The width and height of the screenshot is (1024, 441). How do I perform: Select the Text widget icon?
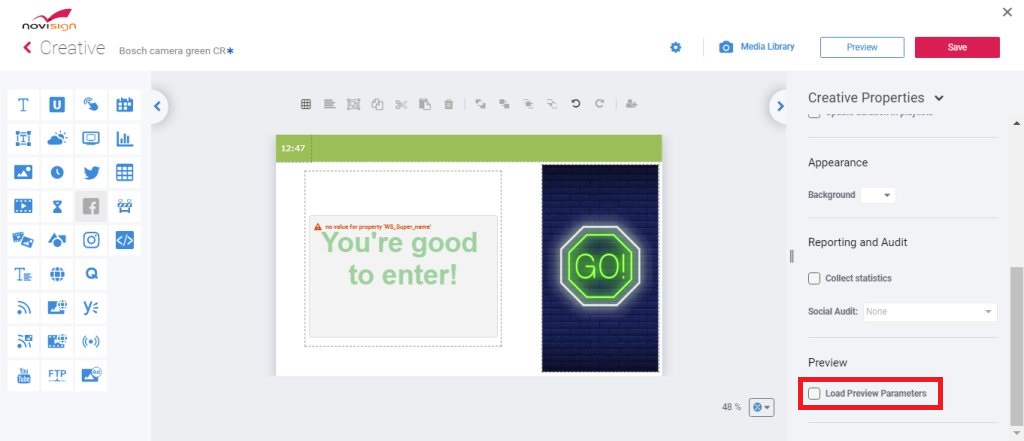pyautogui.click(x=24, y=105)
